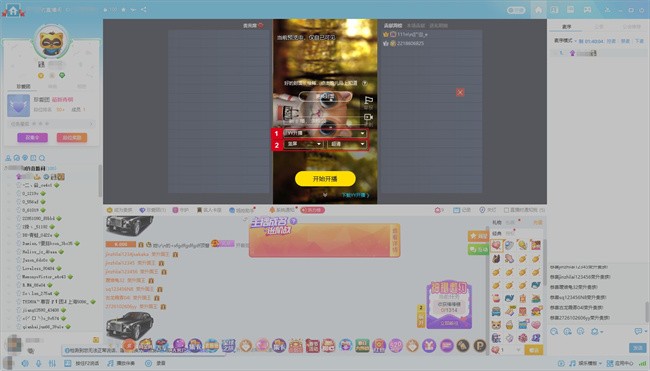Click the 520 activity badge icon
The width and height of the screenshot is (650, 371).
(x=395, y=345)
